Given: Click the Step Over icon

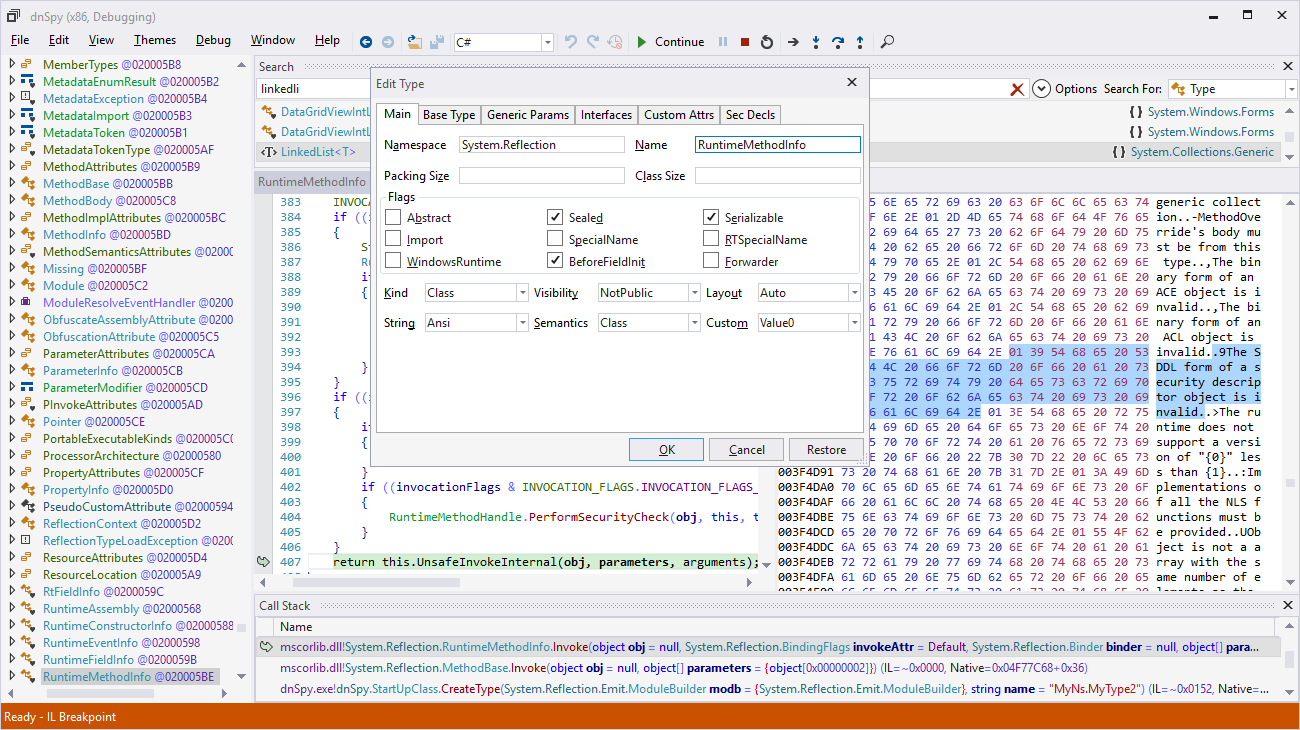Looking at the screenshot, I should click(838, 42).
